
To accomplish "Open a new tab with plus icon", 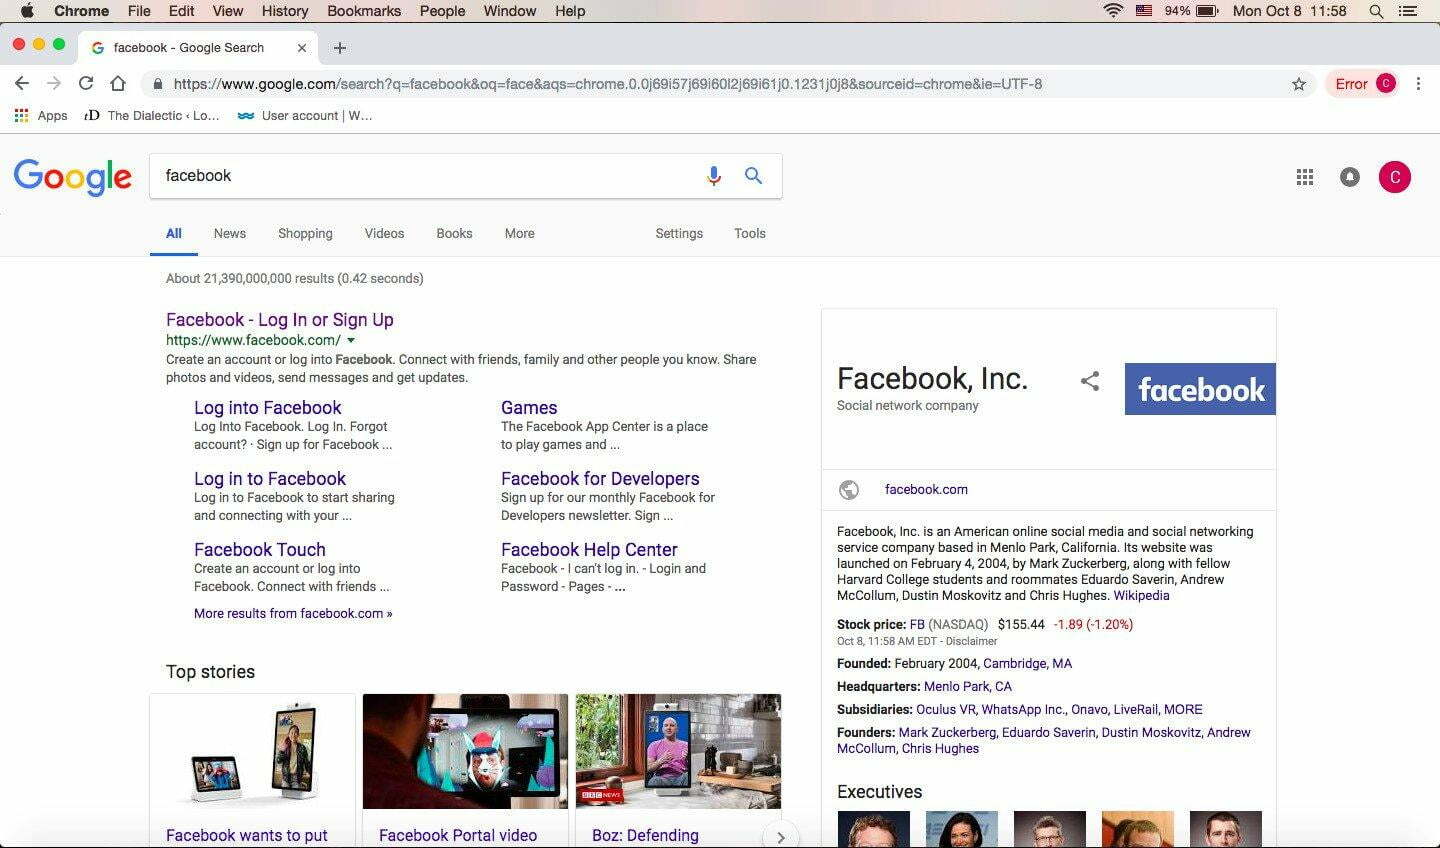I will pos(340,48).
